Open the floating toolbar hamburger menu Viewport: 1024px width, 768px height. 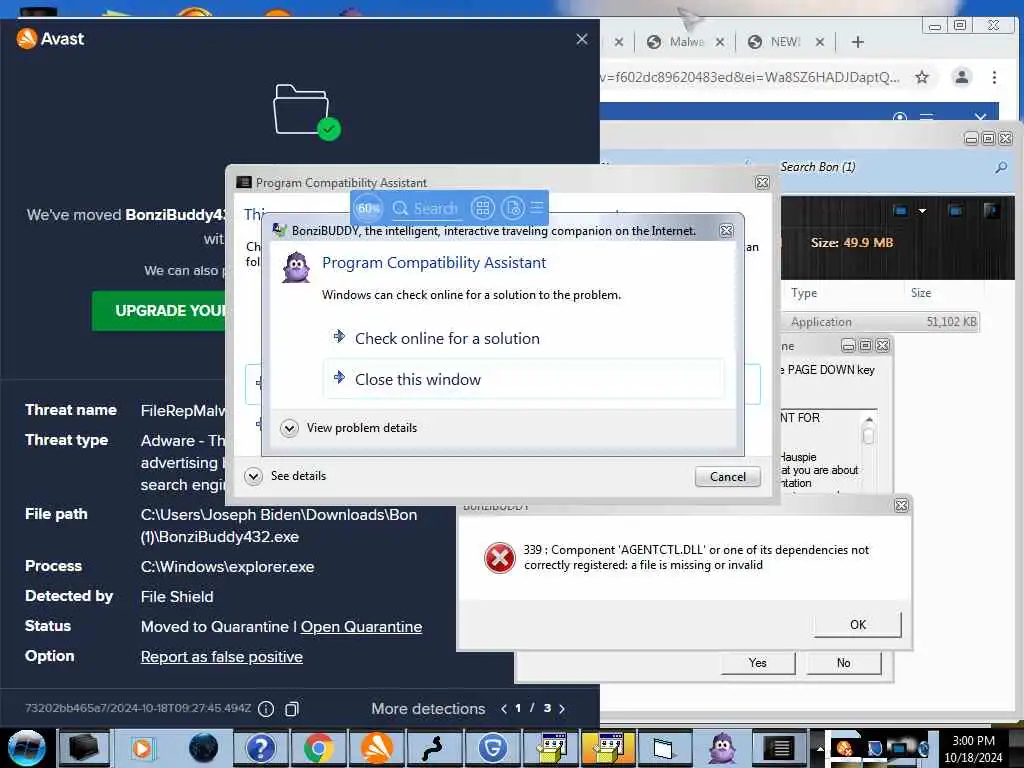(537, 208)
